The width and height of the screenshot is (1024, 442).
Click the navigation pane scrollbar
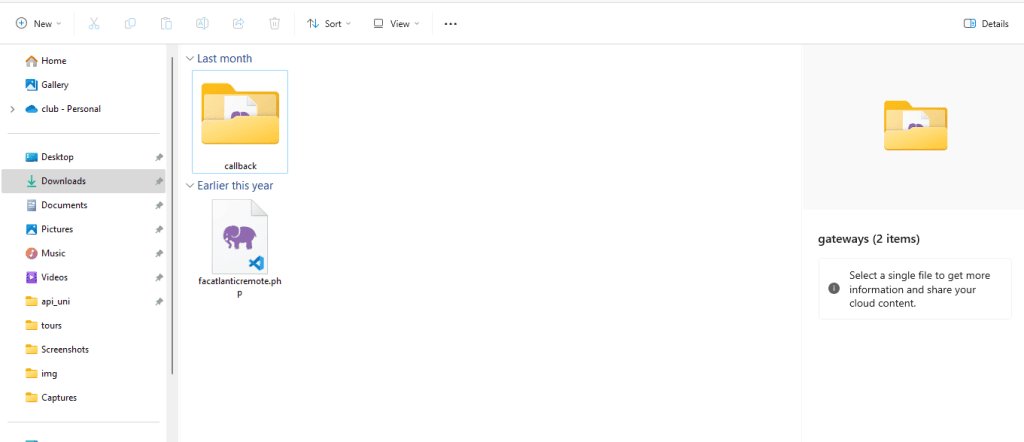(172, 215)
